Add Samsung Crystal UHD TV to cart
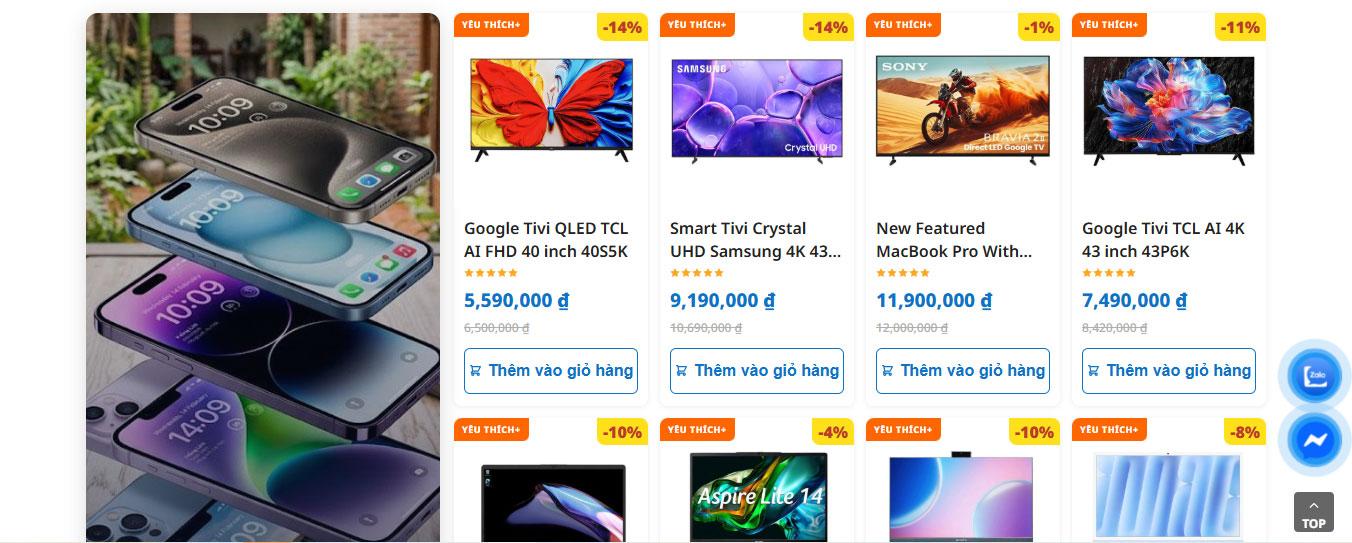 [757, 371]
